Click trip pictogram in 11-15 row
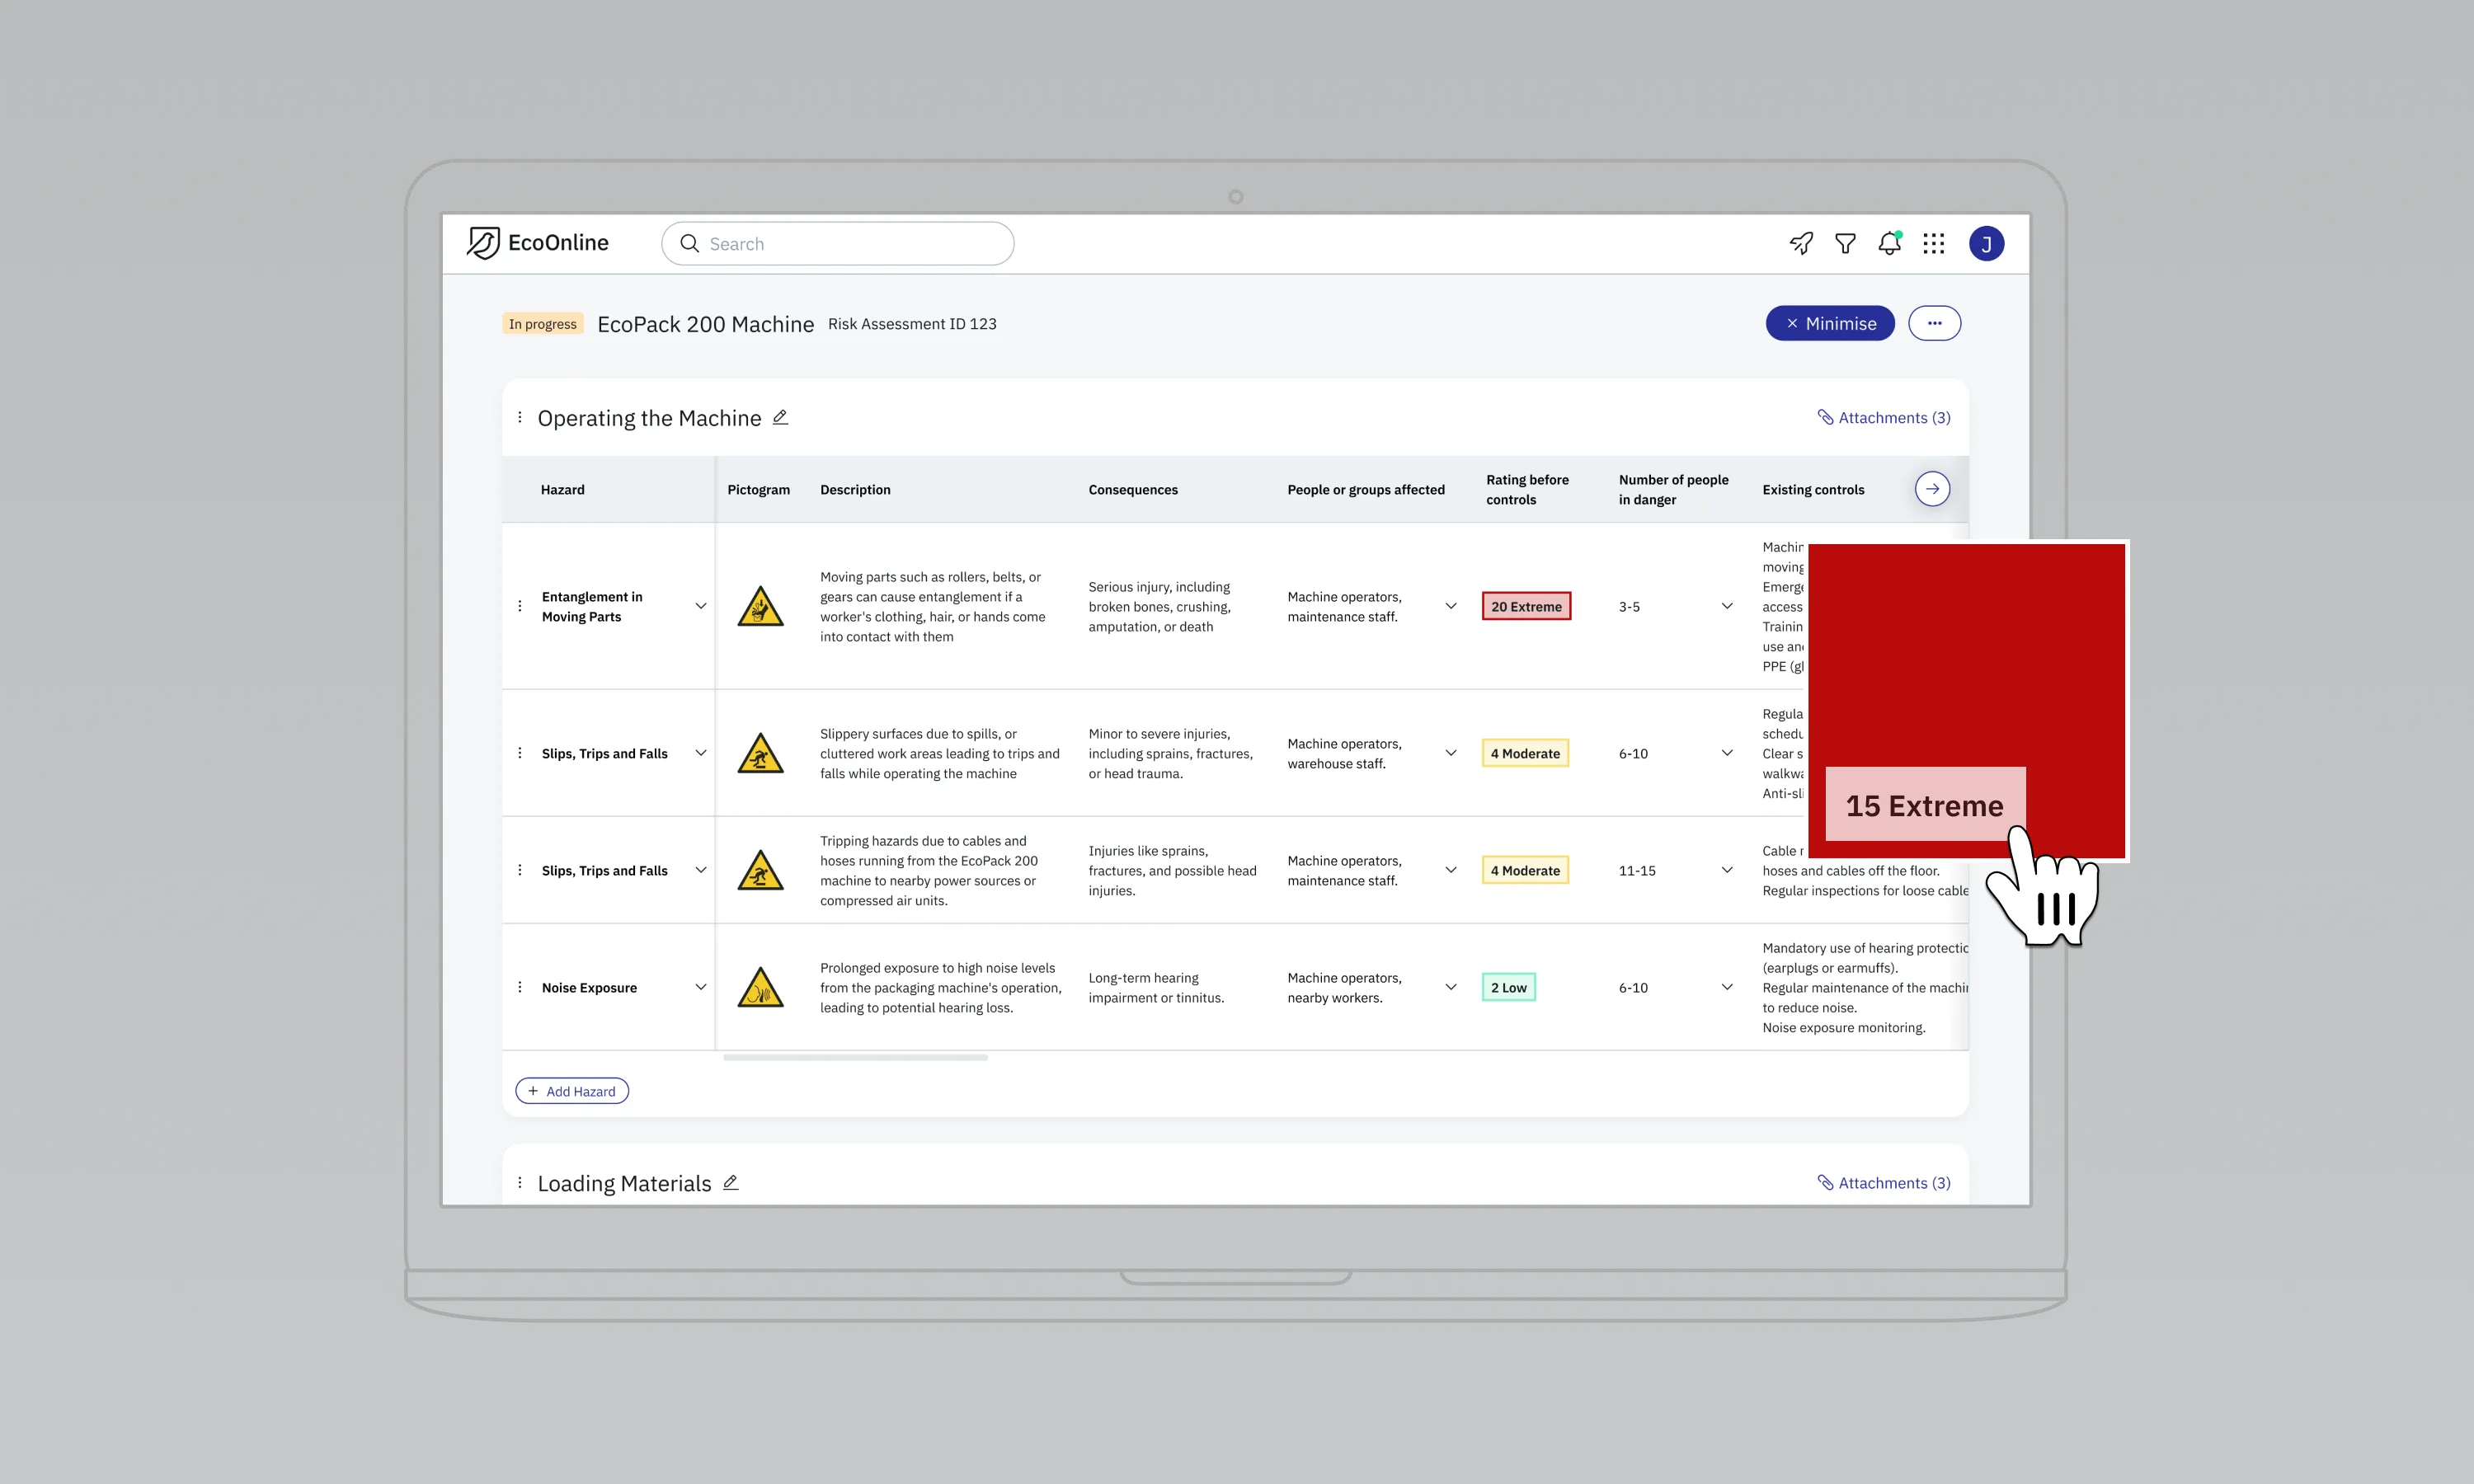 click(x=760, y=870)
